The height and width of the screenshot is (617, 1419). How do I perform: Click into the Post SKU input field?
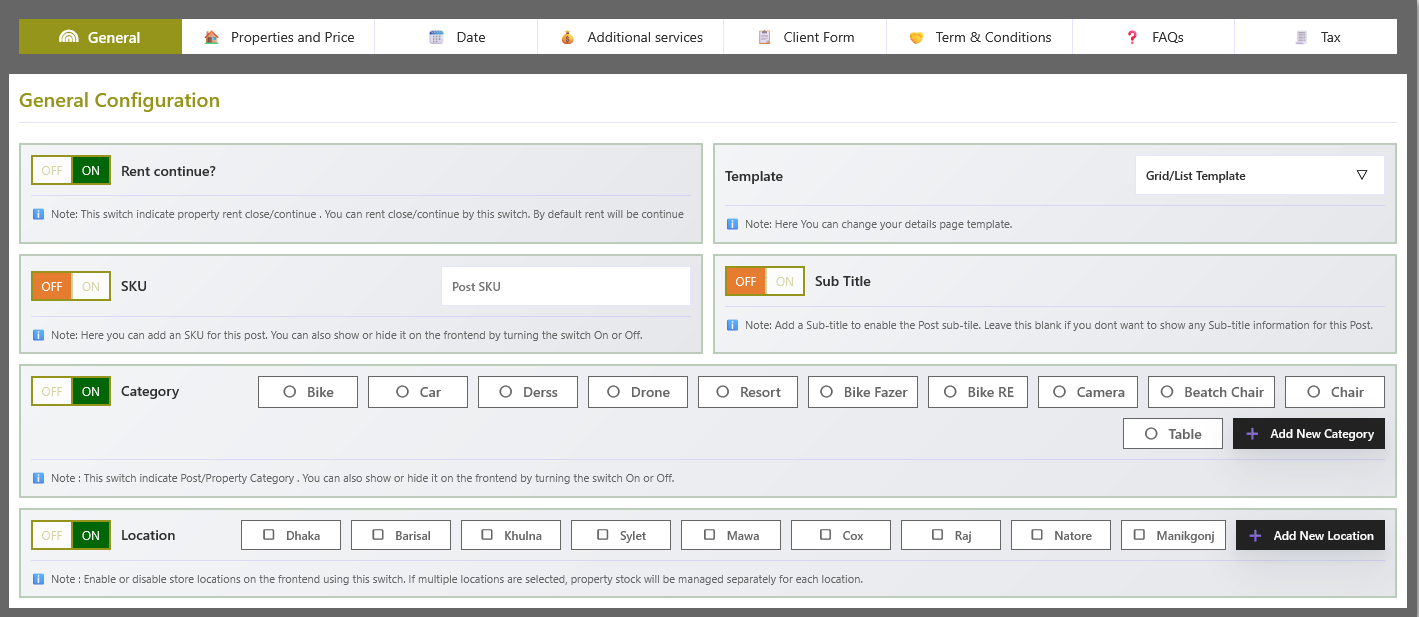(566, 286)
